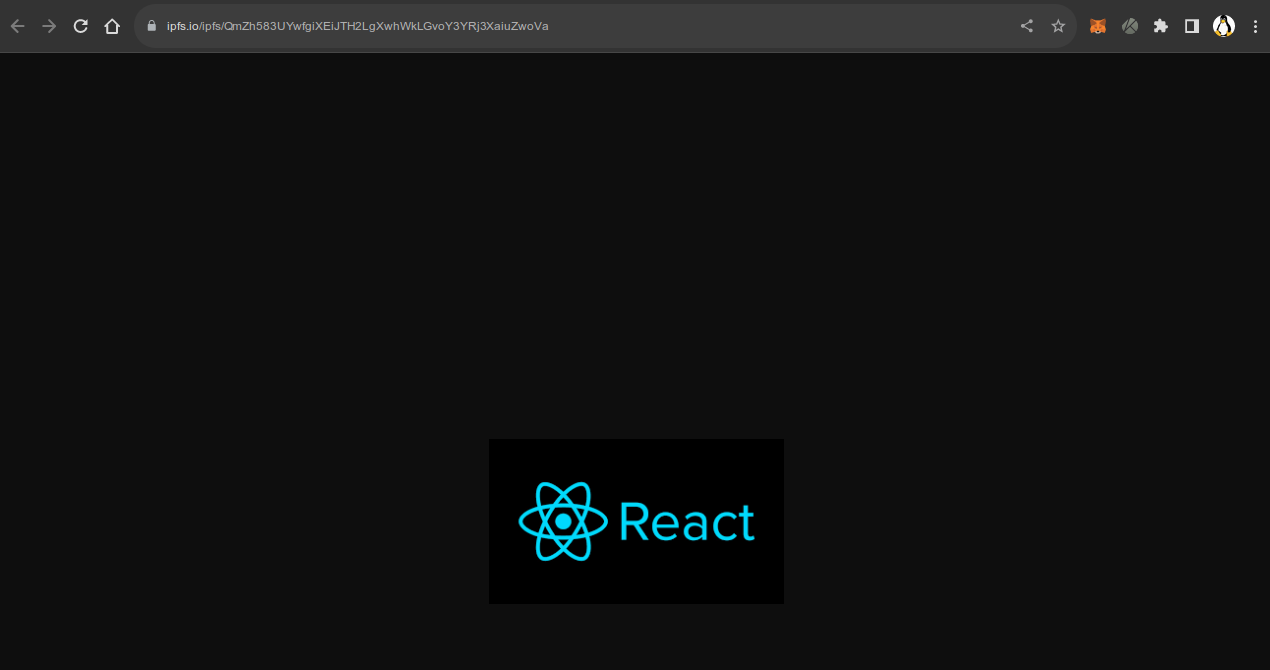Image resolution: width=1270 pixels, height=670 pixels.
Task: Open the MetaMask fox extension
Action: (x=1098, y=26)
